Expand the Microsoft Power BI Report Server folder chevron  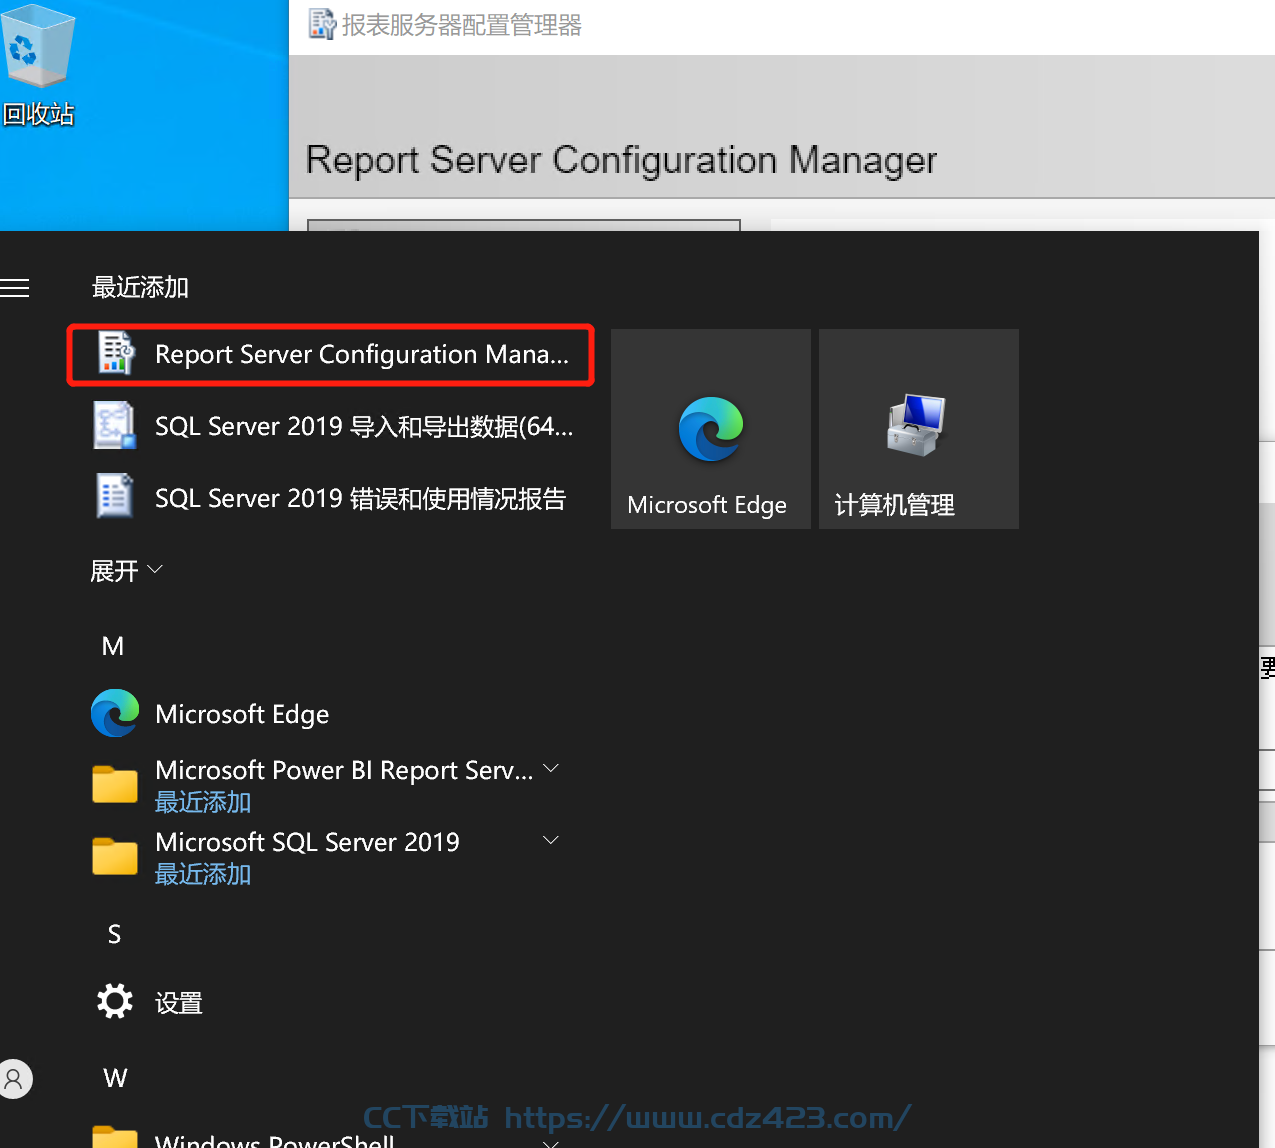pos(551,768)
